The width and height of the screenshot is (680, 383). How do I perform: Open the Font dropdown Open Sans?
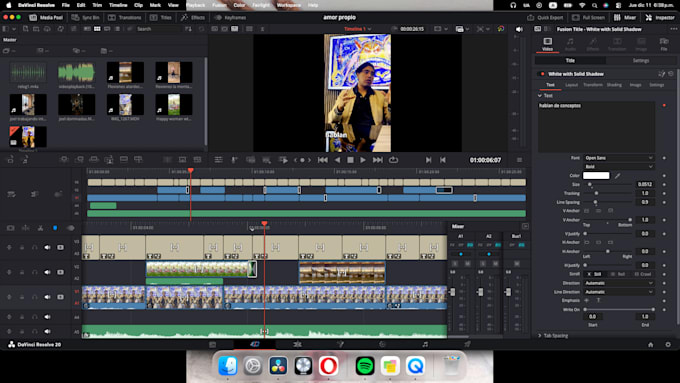pos(618,158)
